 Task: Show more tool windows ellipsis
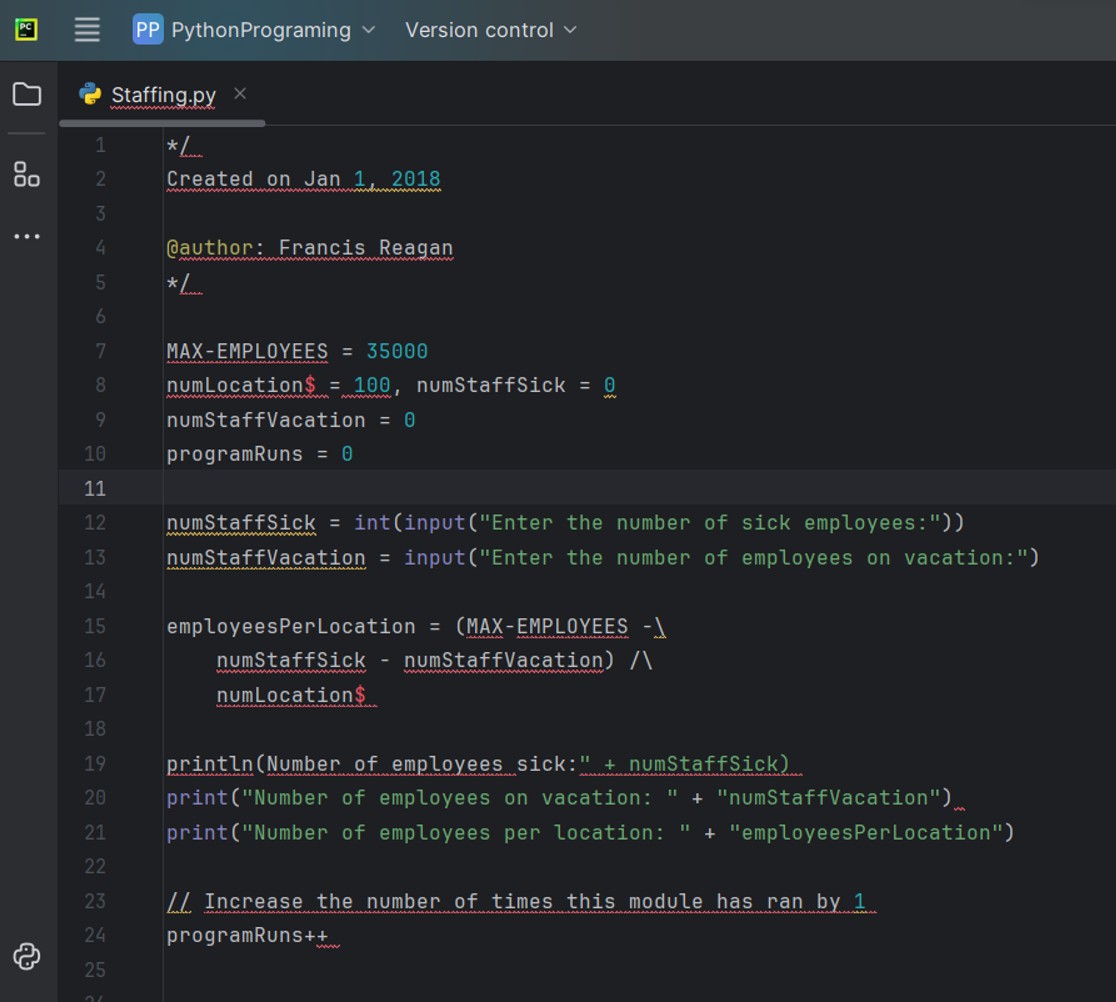tap(27, 236)
